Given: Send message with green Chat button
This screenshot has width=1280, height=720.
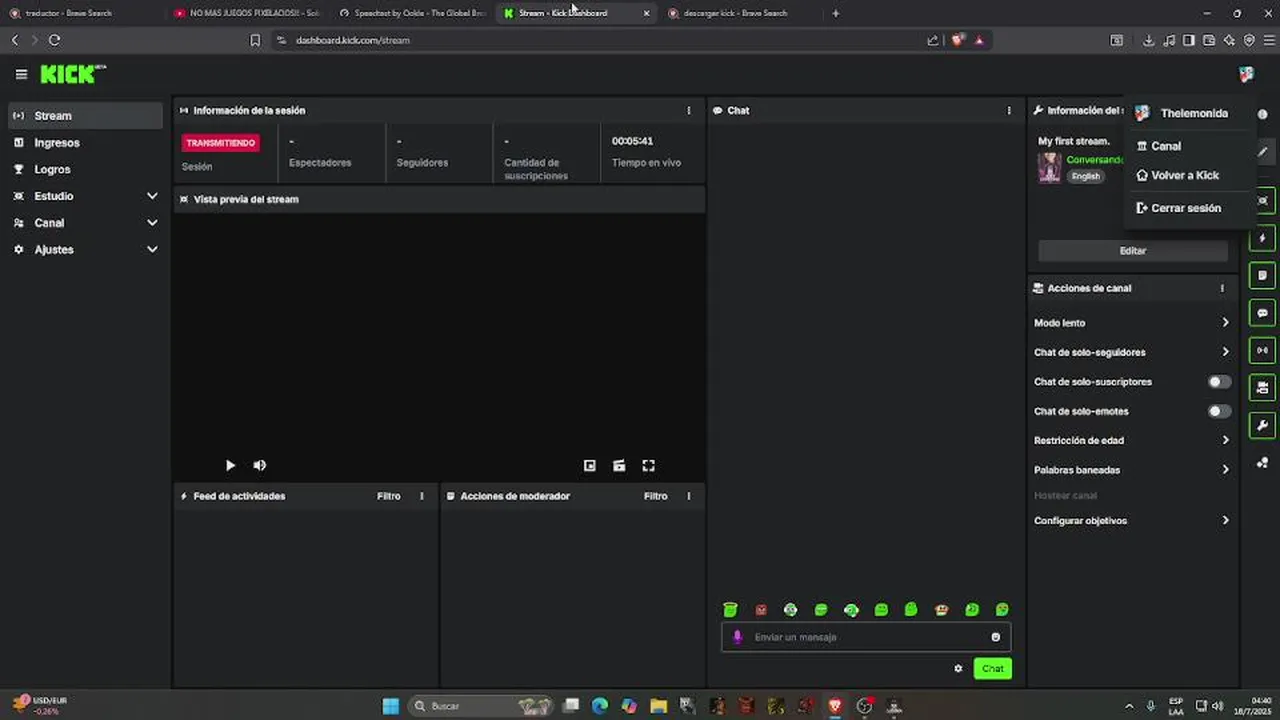Looking at the screenshot, I should tap(993, 668).
